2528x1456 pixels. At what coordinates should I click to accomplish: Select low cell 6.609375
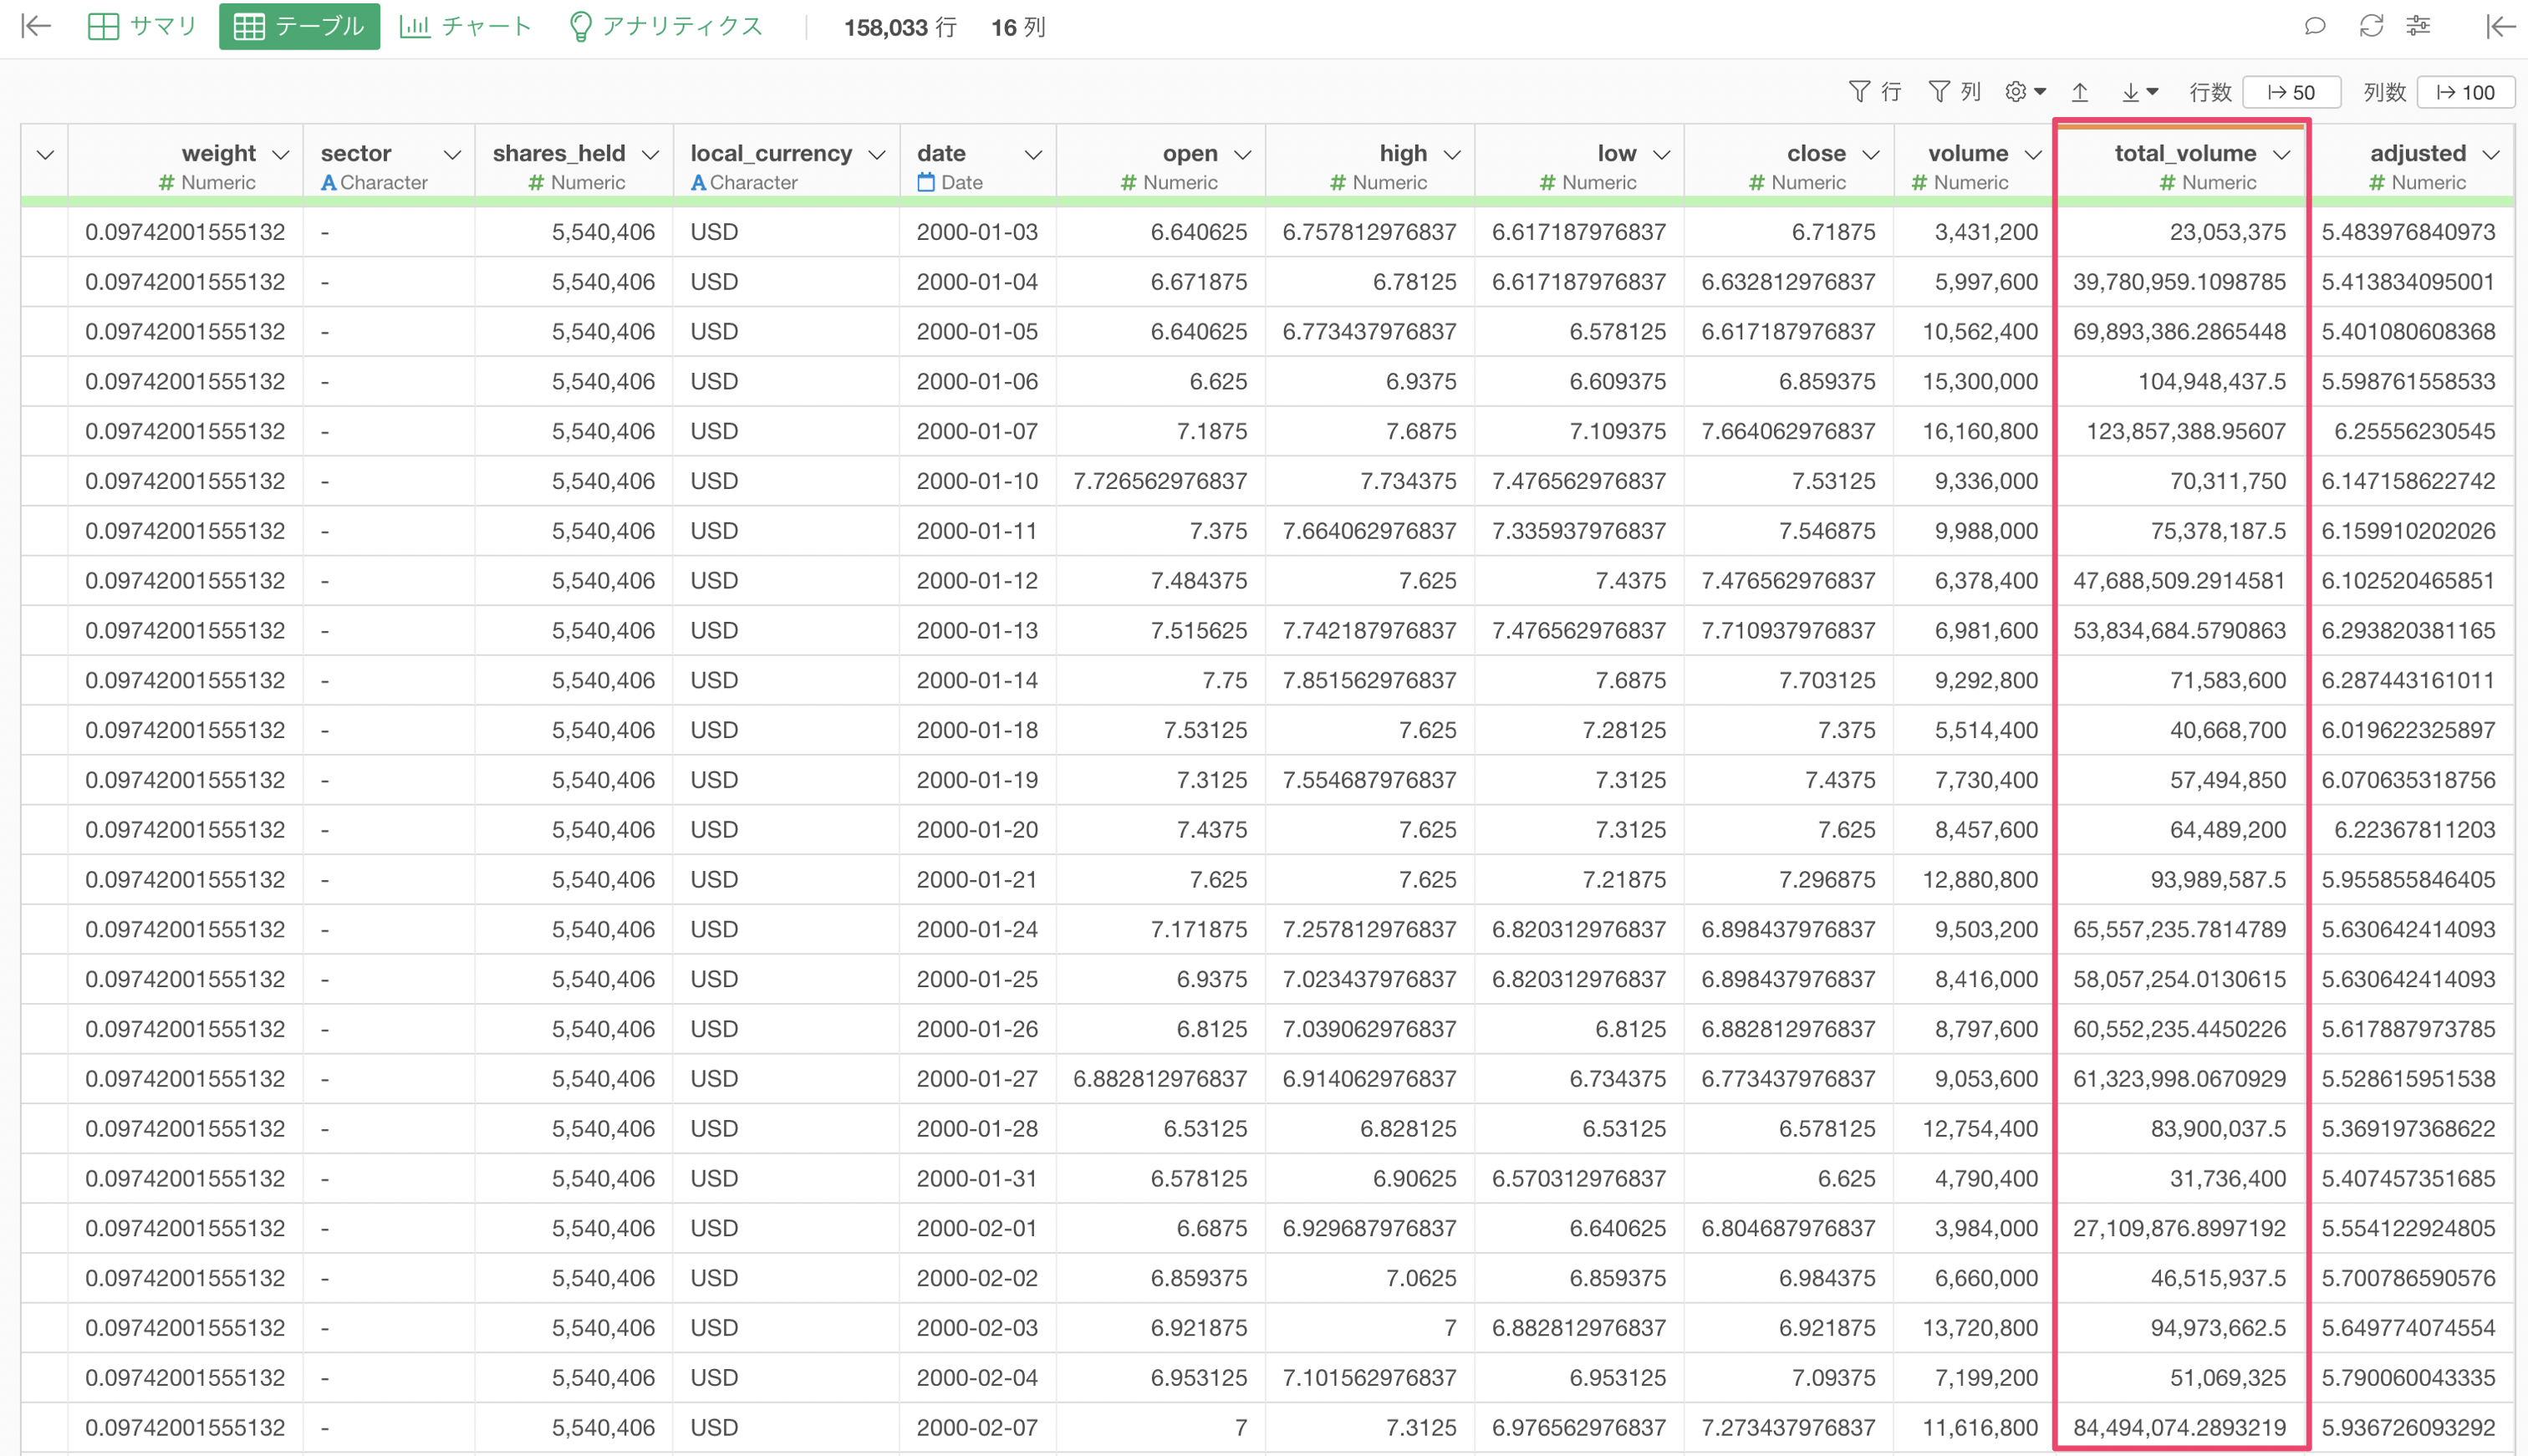pyautogui.click(x=1579, y=381)
